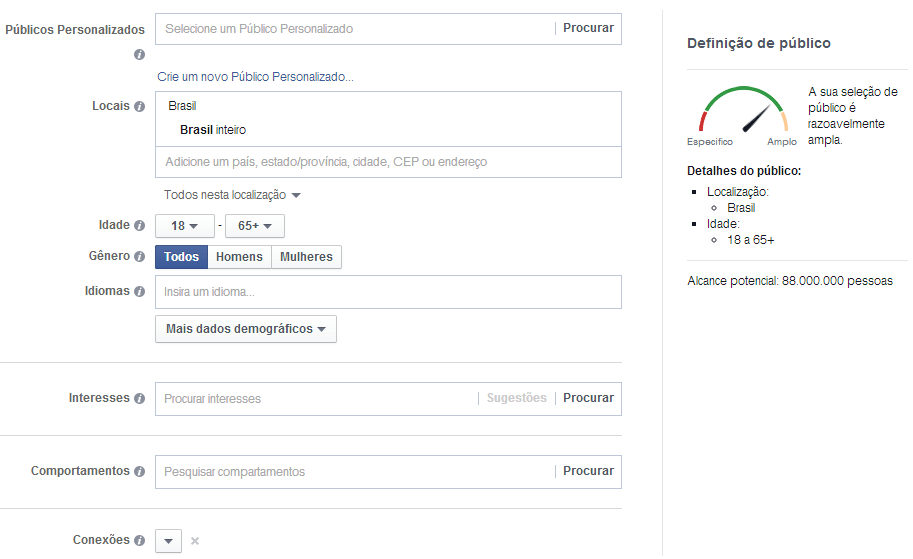Open the Conexões dropdown arrow button

click(168, 541)
